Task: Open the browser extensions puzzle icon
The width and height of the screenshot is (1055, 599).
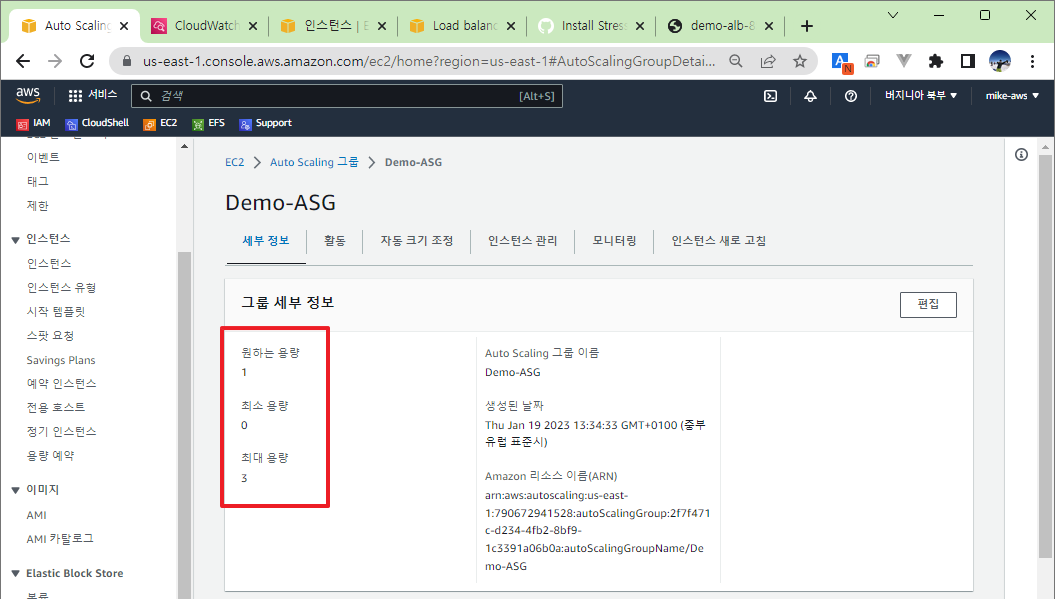Action: (x=935, y=61)
